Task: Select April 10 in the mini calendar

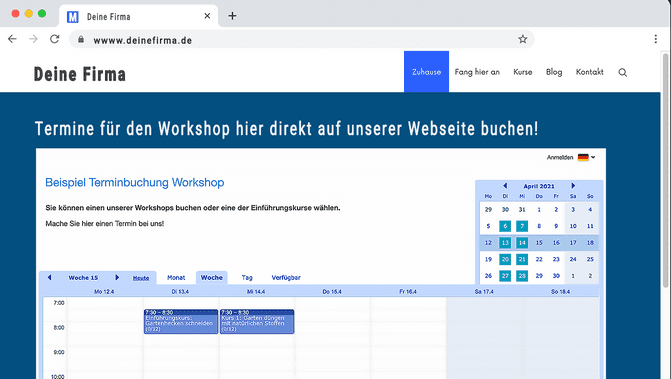Action: pyautogui.click(x=573, y=226)
